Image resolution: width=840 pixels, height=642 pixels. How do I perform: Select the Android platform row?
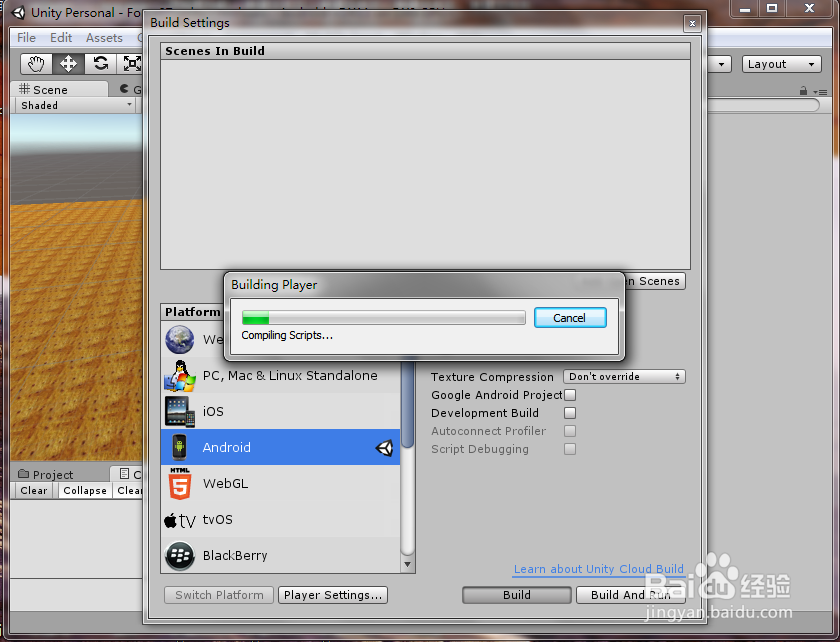280,447
